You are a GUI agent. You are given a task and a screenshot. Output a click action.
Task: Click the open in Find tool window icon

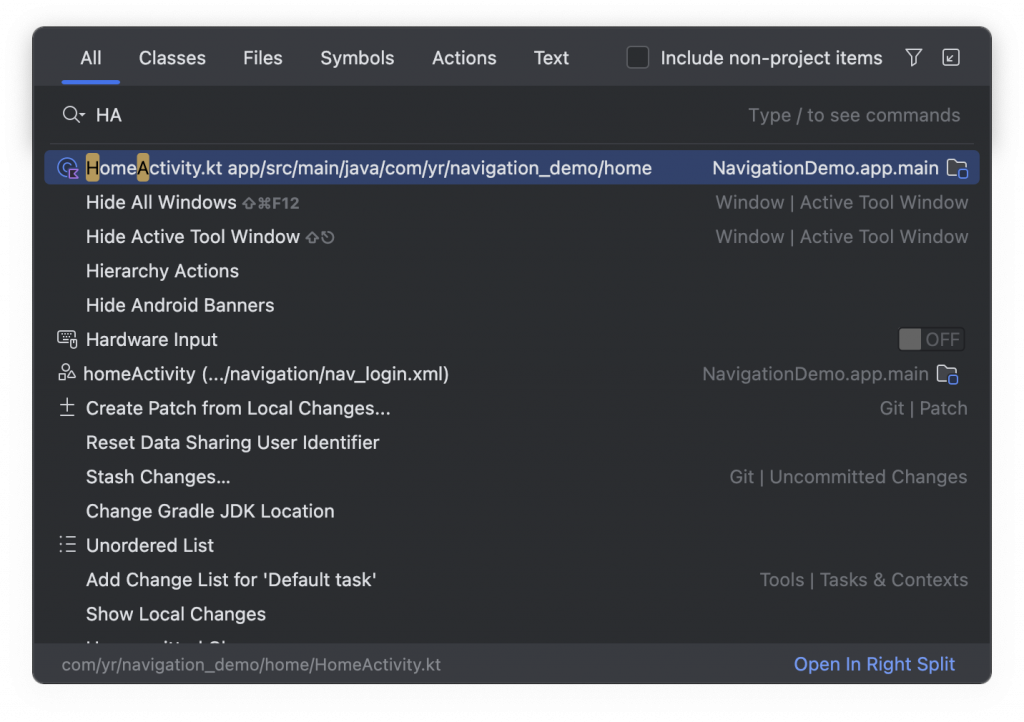tap(951, 58)
